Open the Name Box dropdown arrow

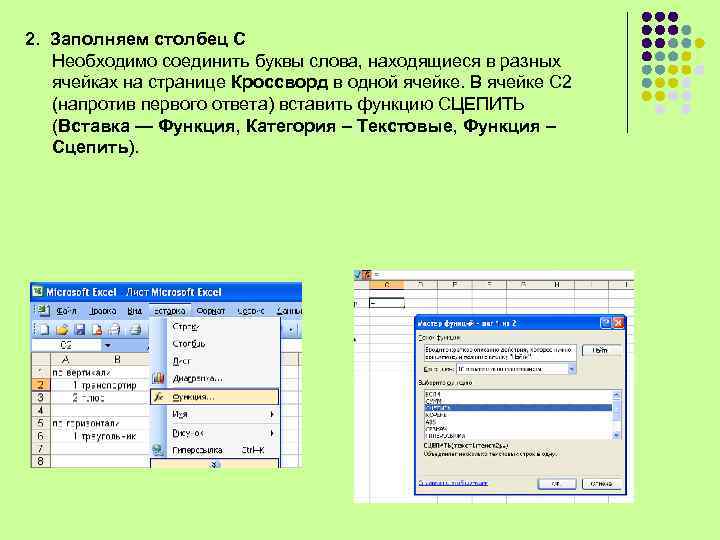click(x=108, y=345)
